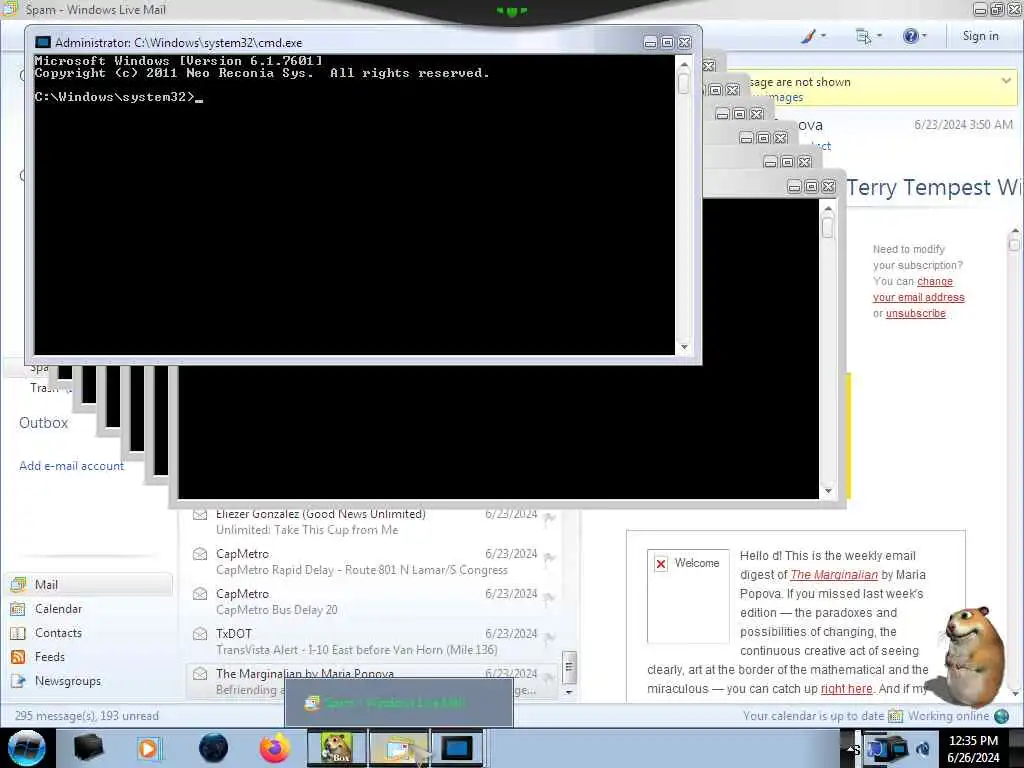
Task: Launch the media player taskbar icon
Action: [x=148, y=748]
